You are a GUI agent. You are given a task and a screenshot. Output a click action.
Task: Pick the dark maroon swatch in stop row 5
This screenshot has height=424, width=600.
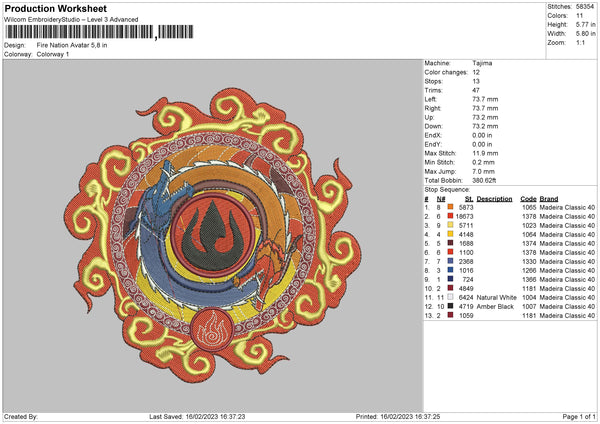click(450, 243)
